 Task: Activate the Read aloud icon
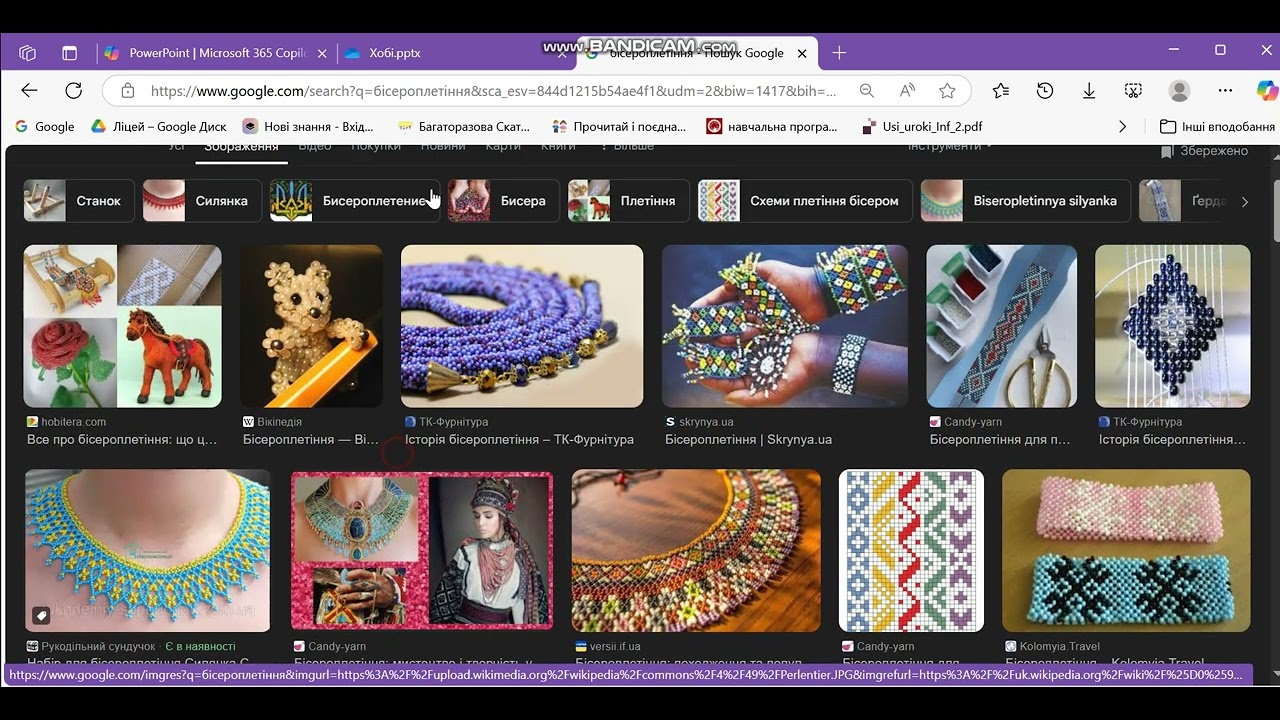pyautogui.click(x=907, y=91)
